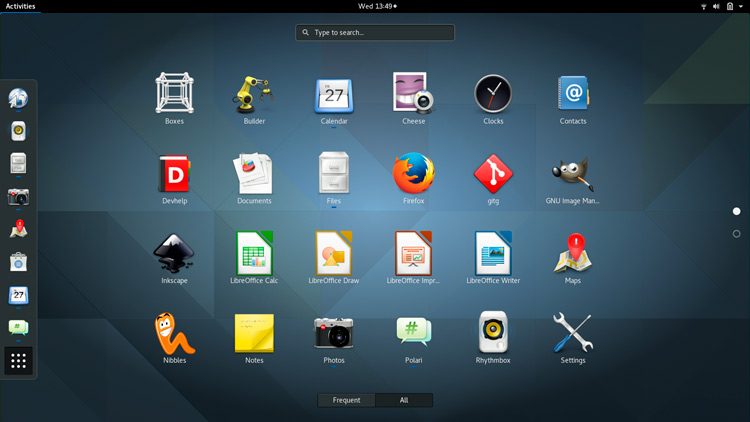
Task: Open Inkscape from the grid
Action: (175, 253)
